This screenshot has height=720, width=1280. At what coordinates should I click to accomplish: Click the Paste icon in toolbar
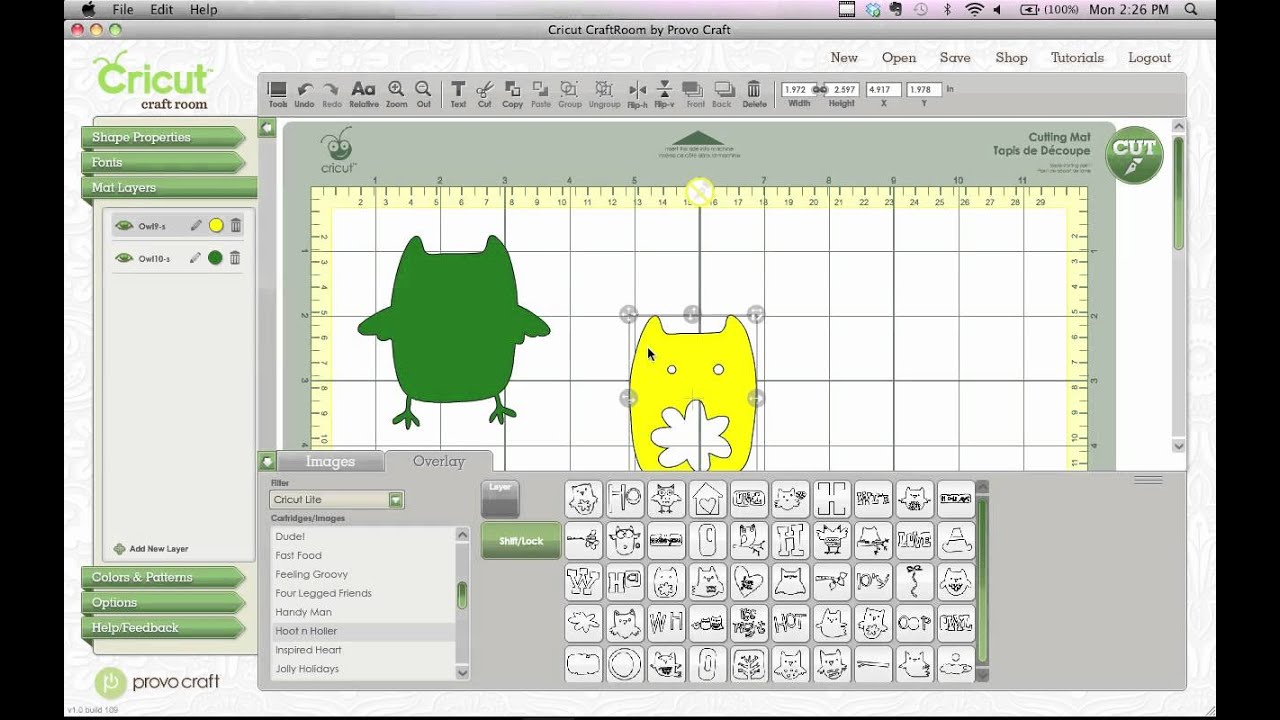(541, 91)
